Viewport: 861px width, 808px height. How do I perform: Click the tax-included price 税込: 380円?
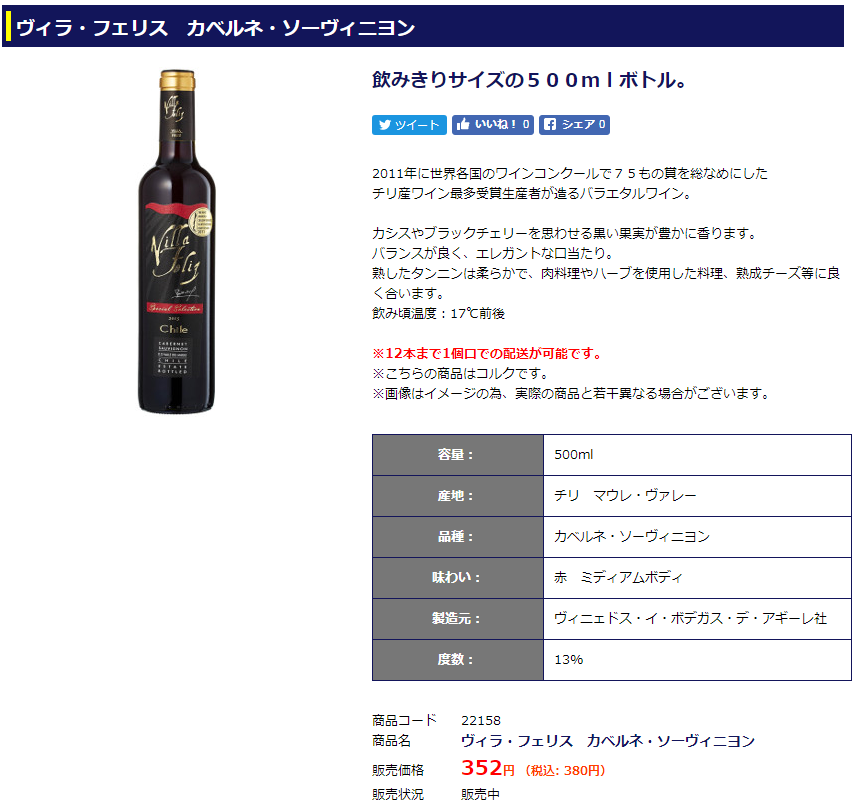point(565,771)
